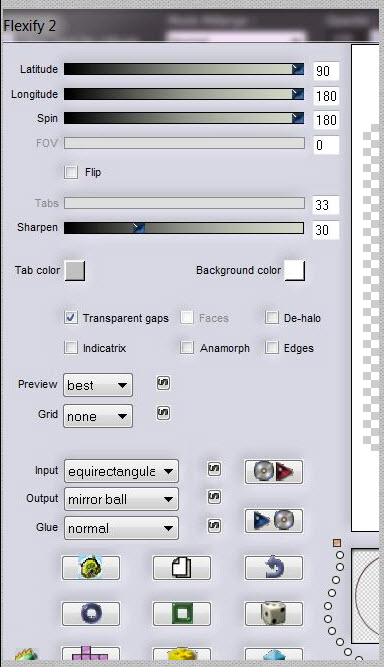Open the Output mirror ball dropdown
This screenshot has width=384, height=667.
click(x=121, y=499)
